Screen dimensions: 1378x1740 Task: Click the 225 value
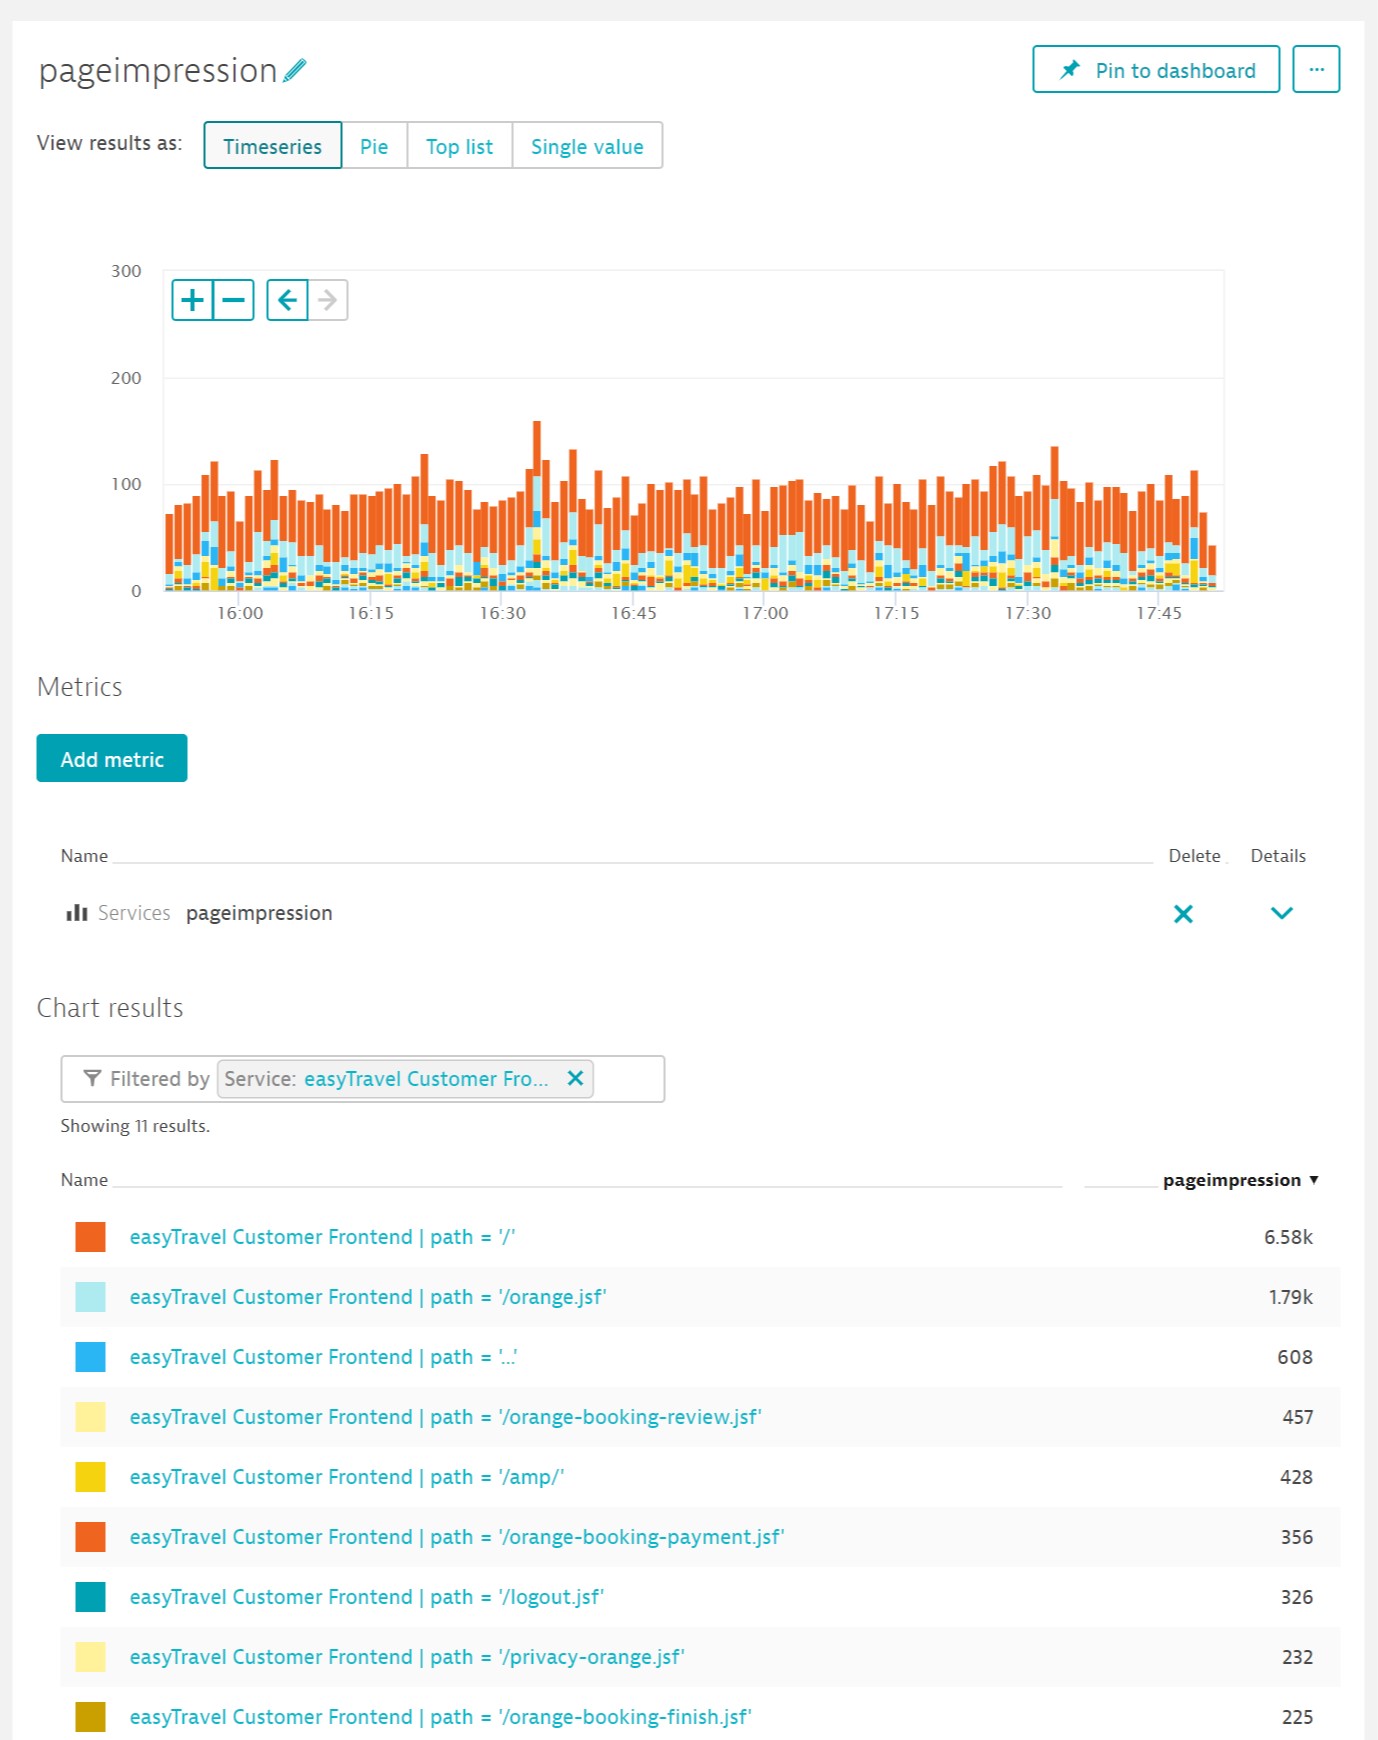[x=1297, y=1717]
